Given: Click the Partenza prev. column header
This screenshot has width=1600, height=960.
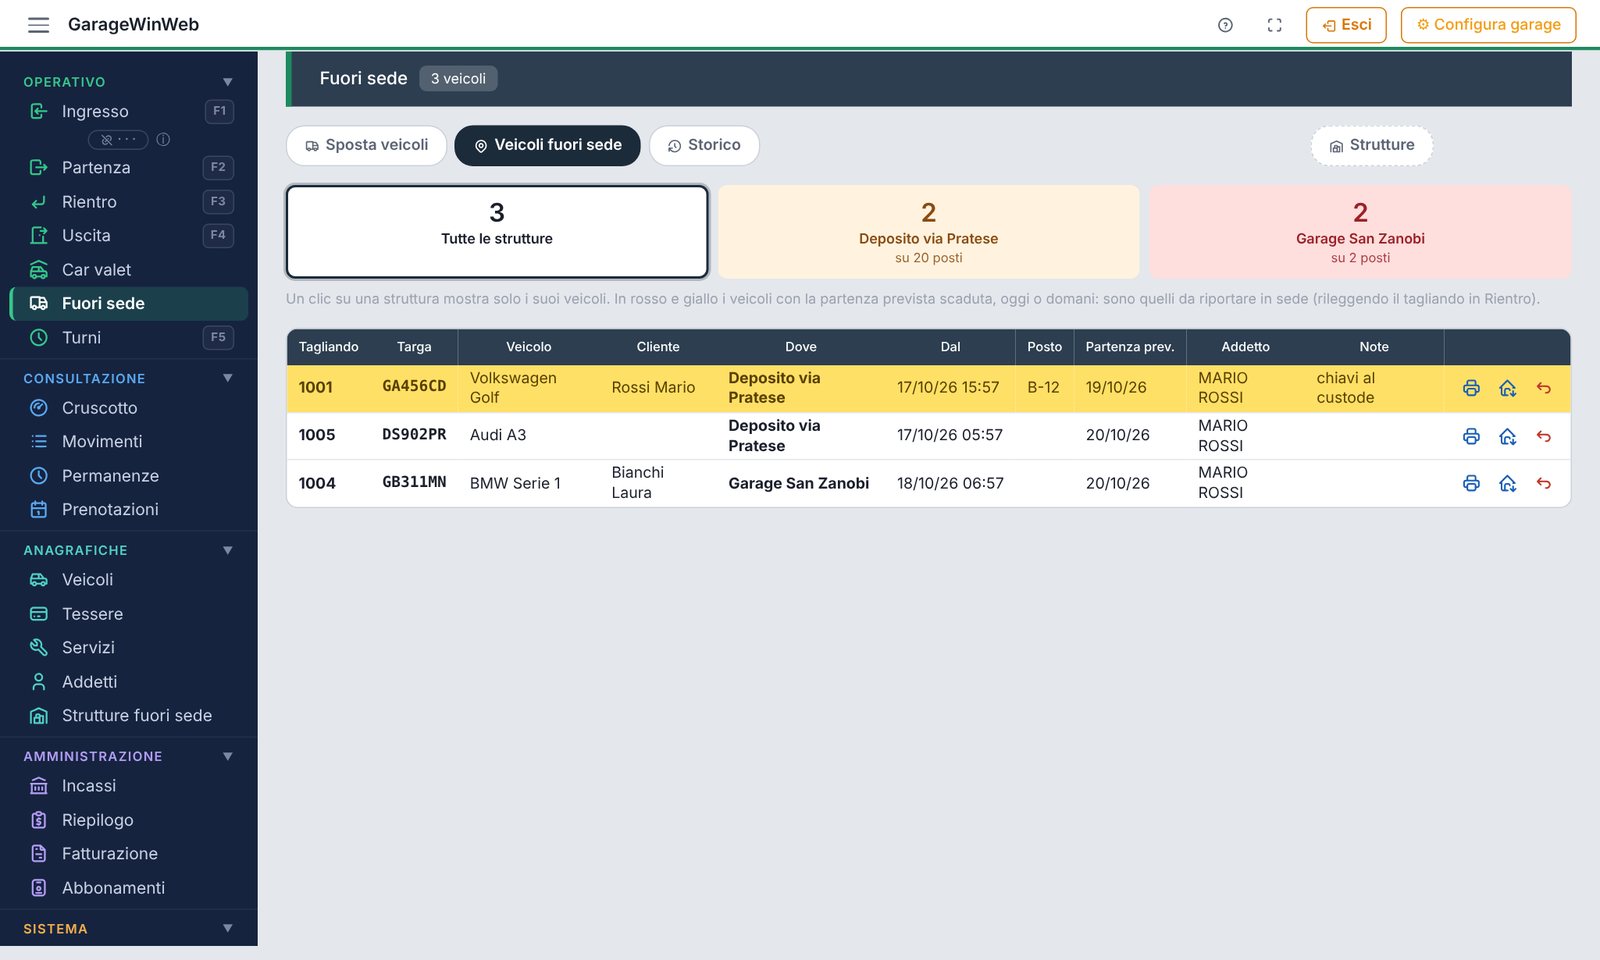Looking at the screenshot, I should [x=1130, y=347].
